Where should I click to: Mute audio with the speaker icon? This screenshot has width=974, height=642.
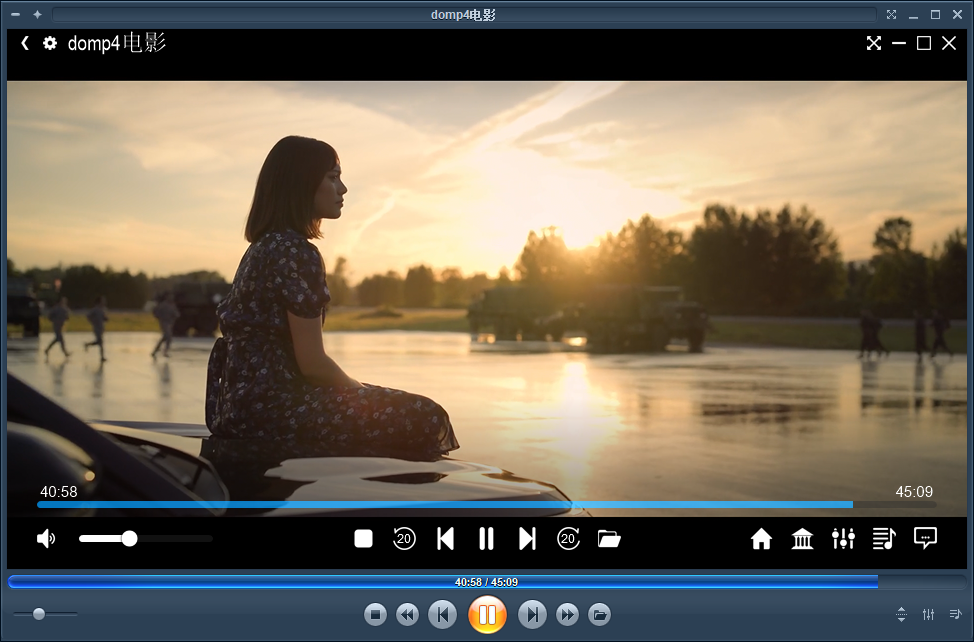46,539
